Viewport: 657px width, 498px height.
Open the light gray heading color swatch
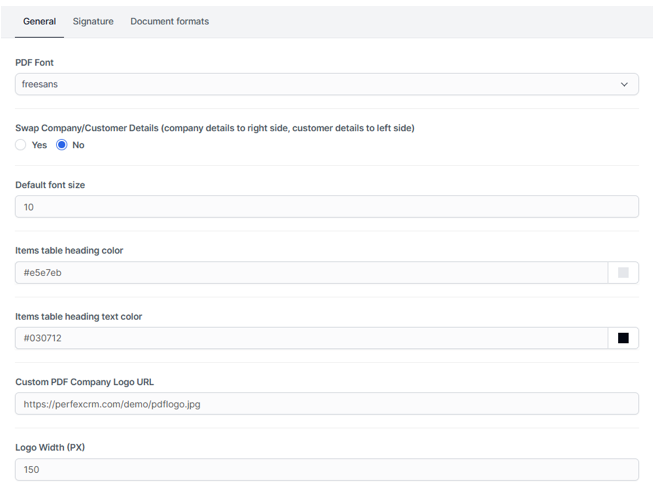623,273
